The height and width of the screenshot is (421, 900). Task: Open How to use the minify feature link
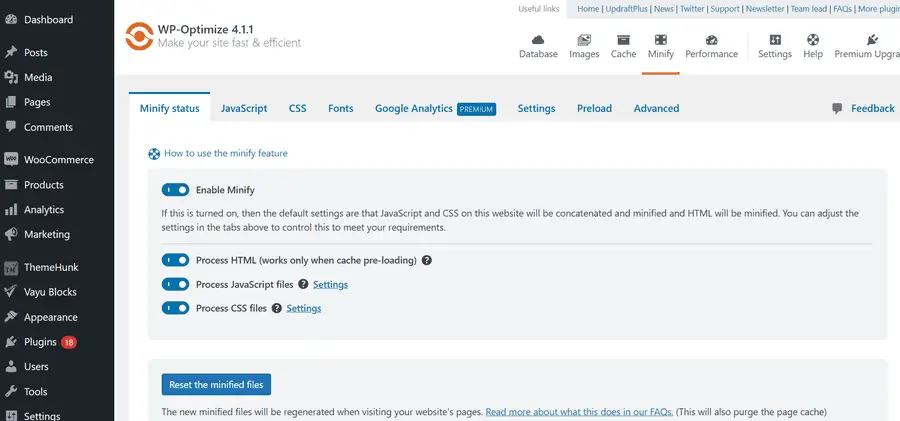point(225,153)
